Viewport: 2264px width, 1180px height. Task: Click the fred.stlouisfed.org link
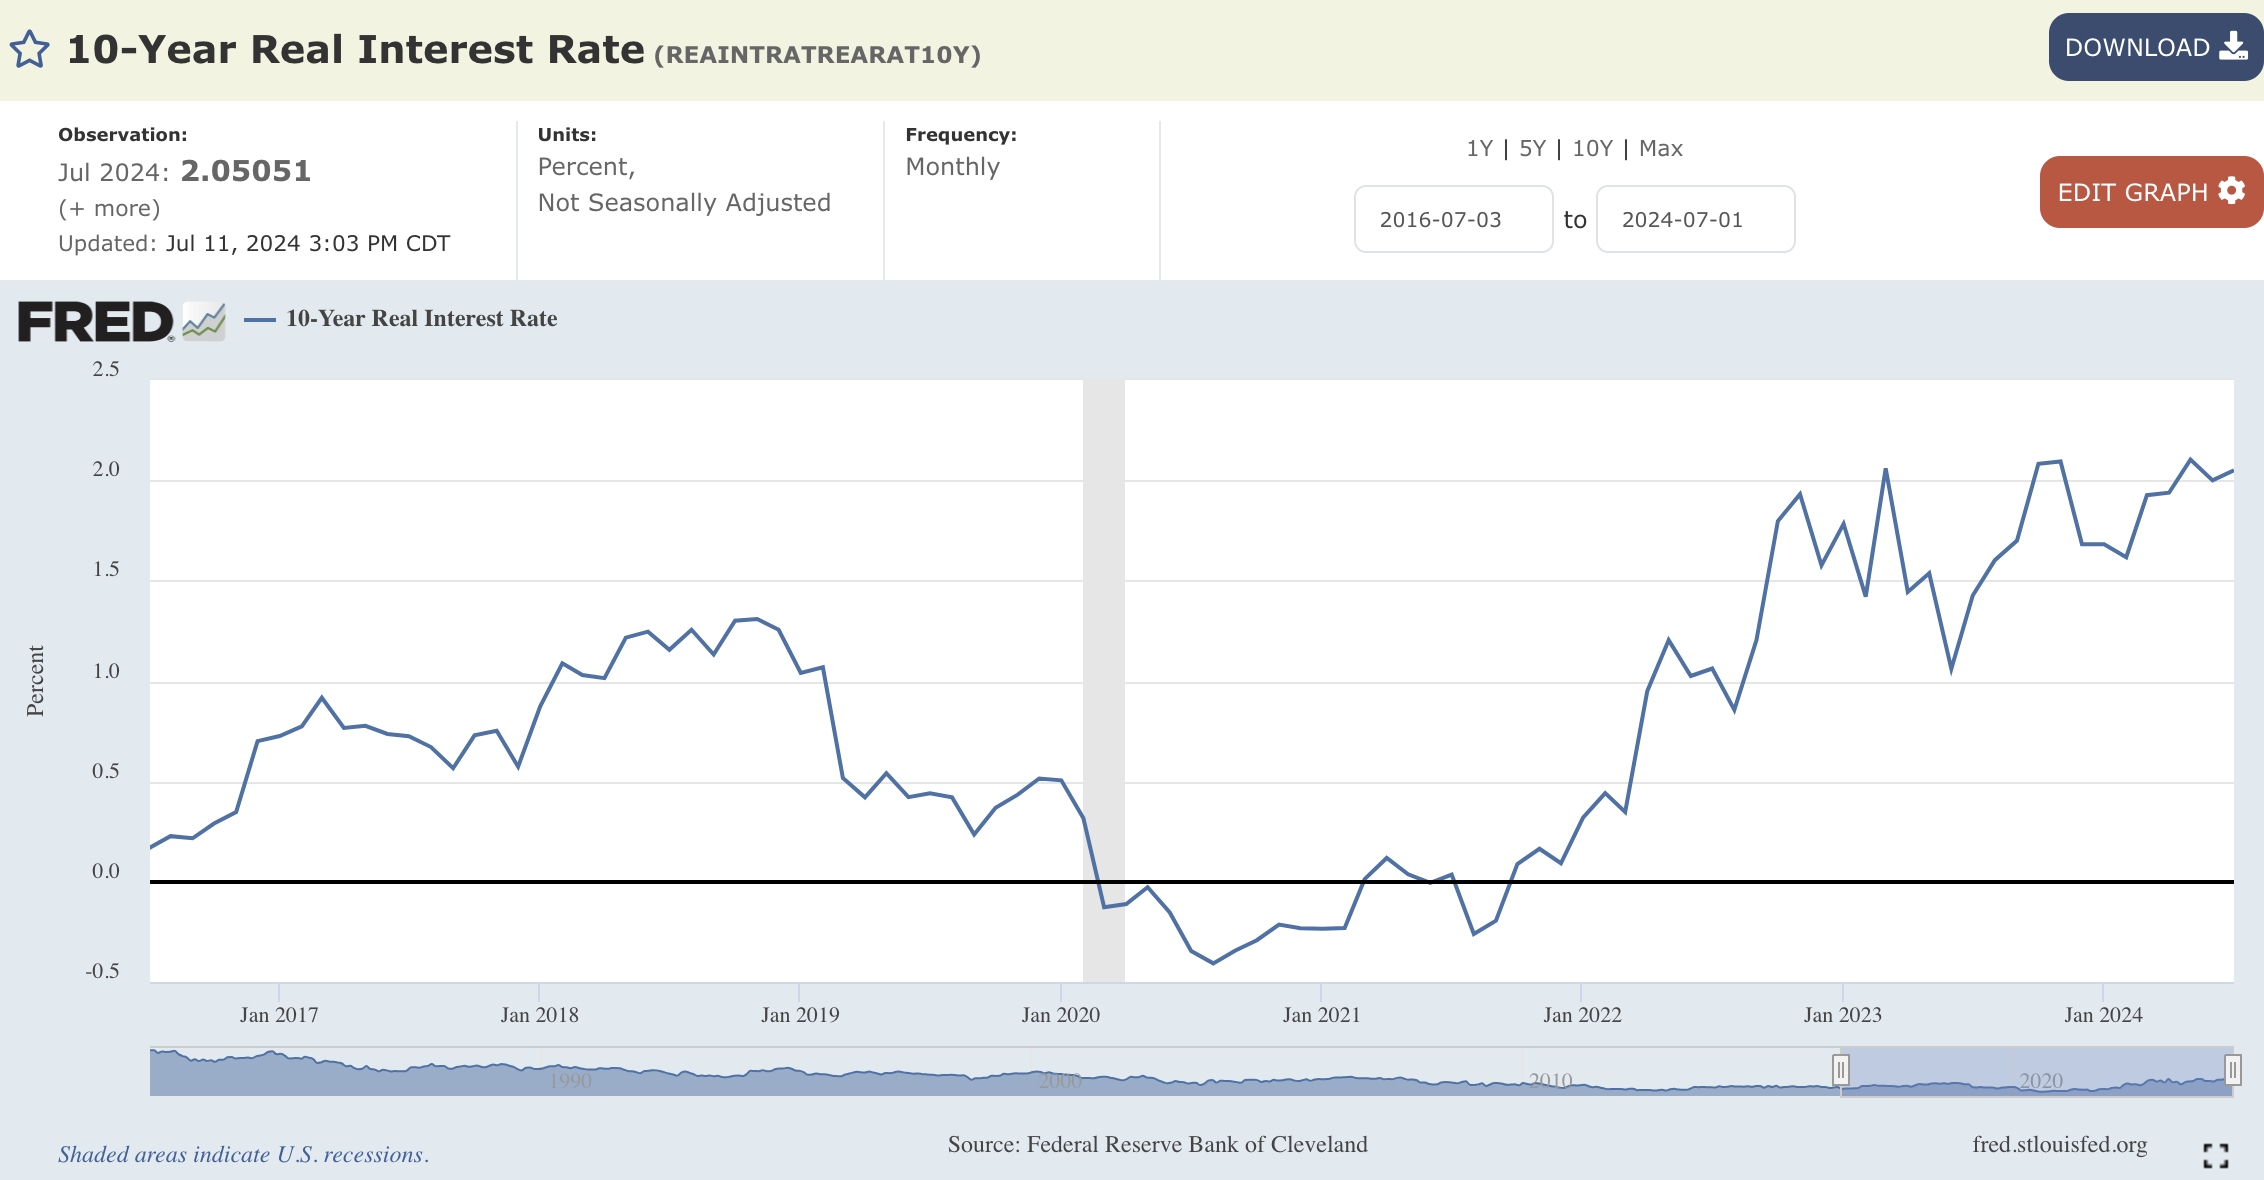2059,1144
